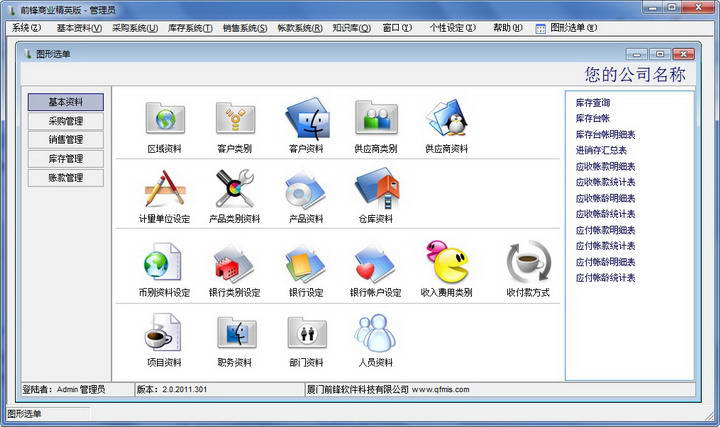Click the www.qfmis.com status bar text
720x427 pixels.
(440, 389)
